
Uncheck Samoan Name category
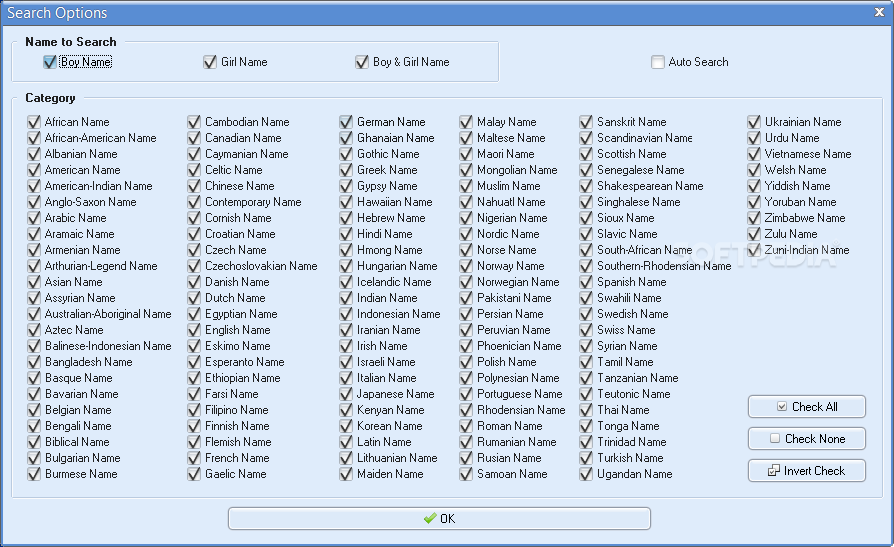[466, 474]
